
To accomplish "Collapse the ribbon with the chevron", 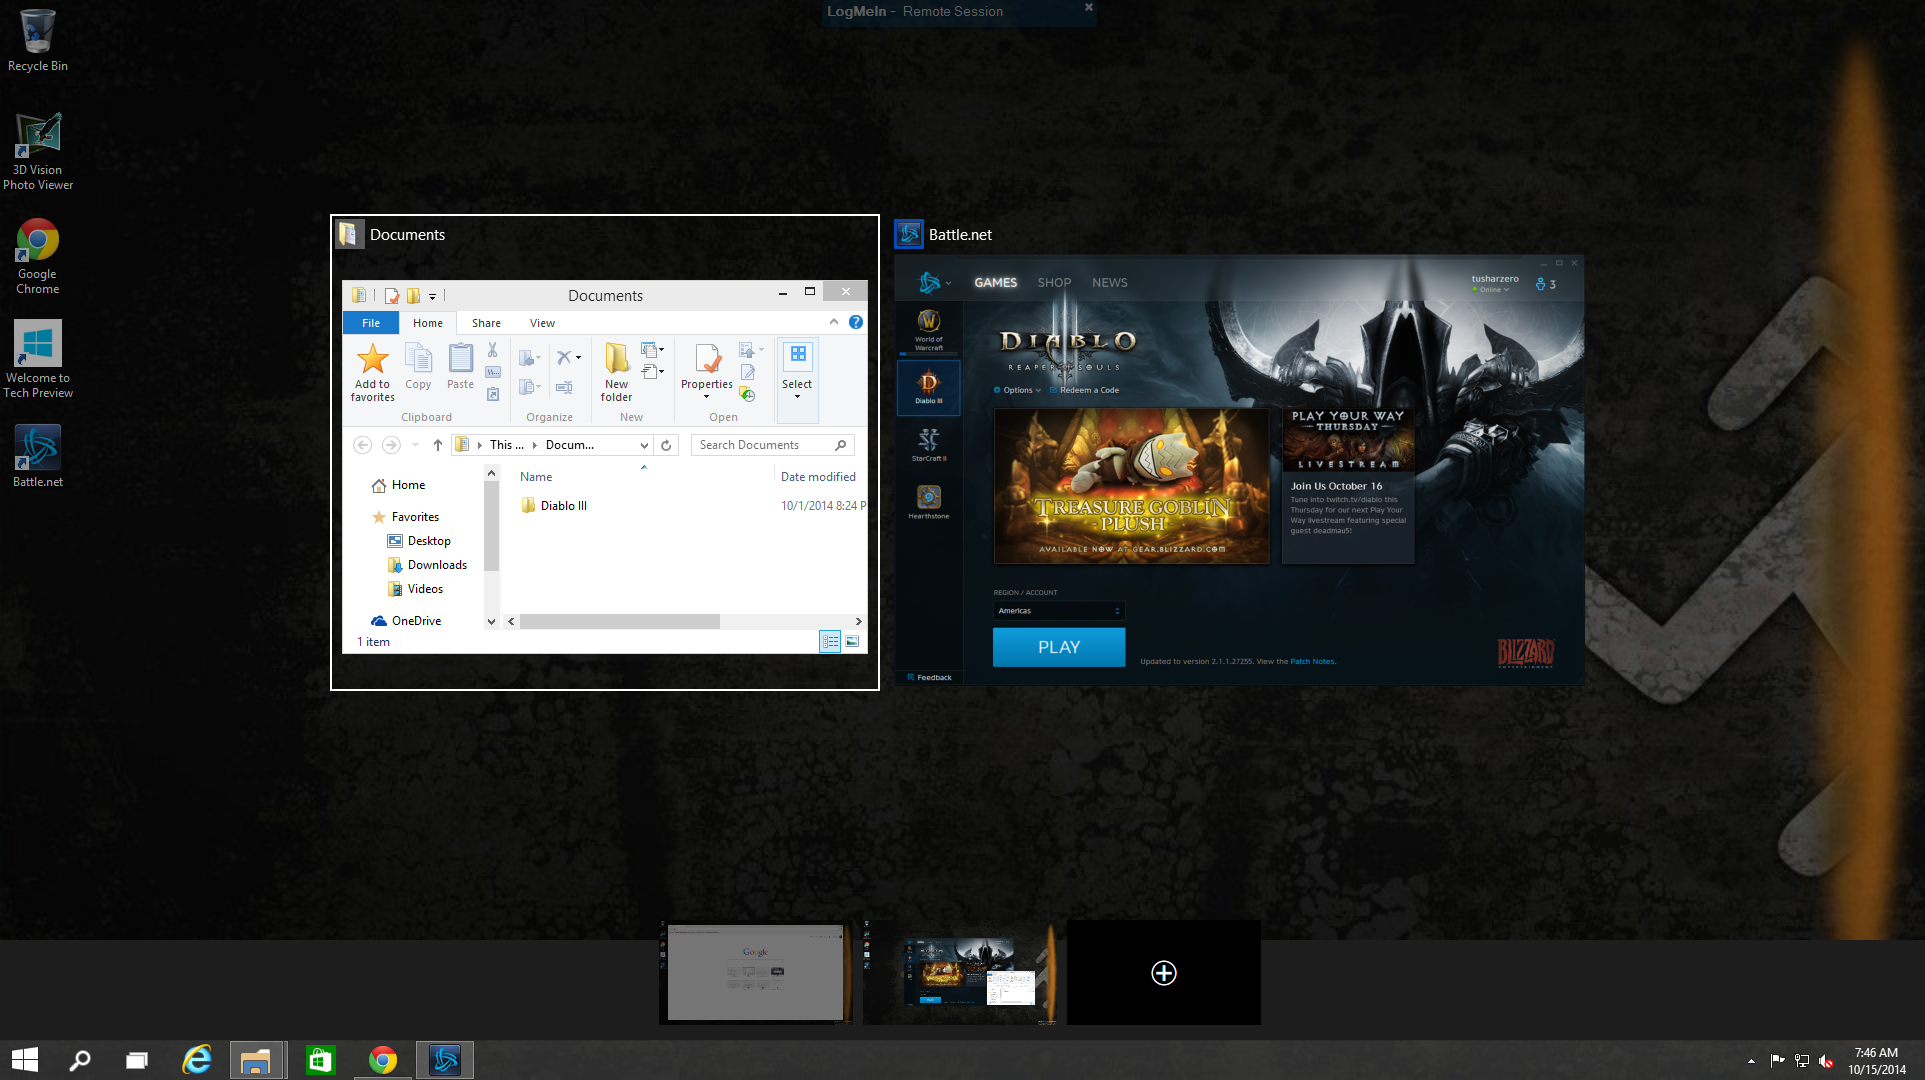I will 834,322.
